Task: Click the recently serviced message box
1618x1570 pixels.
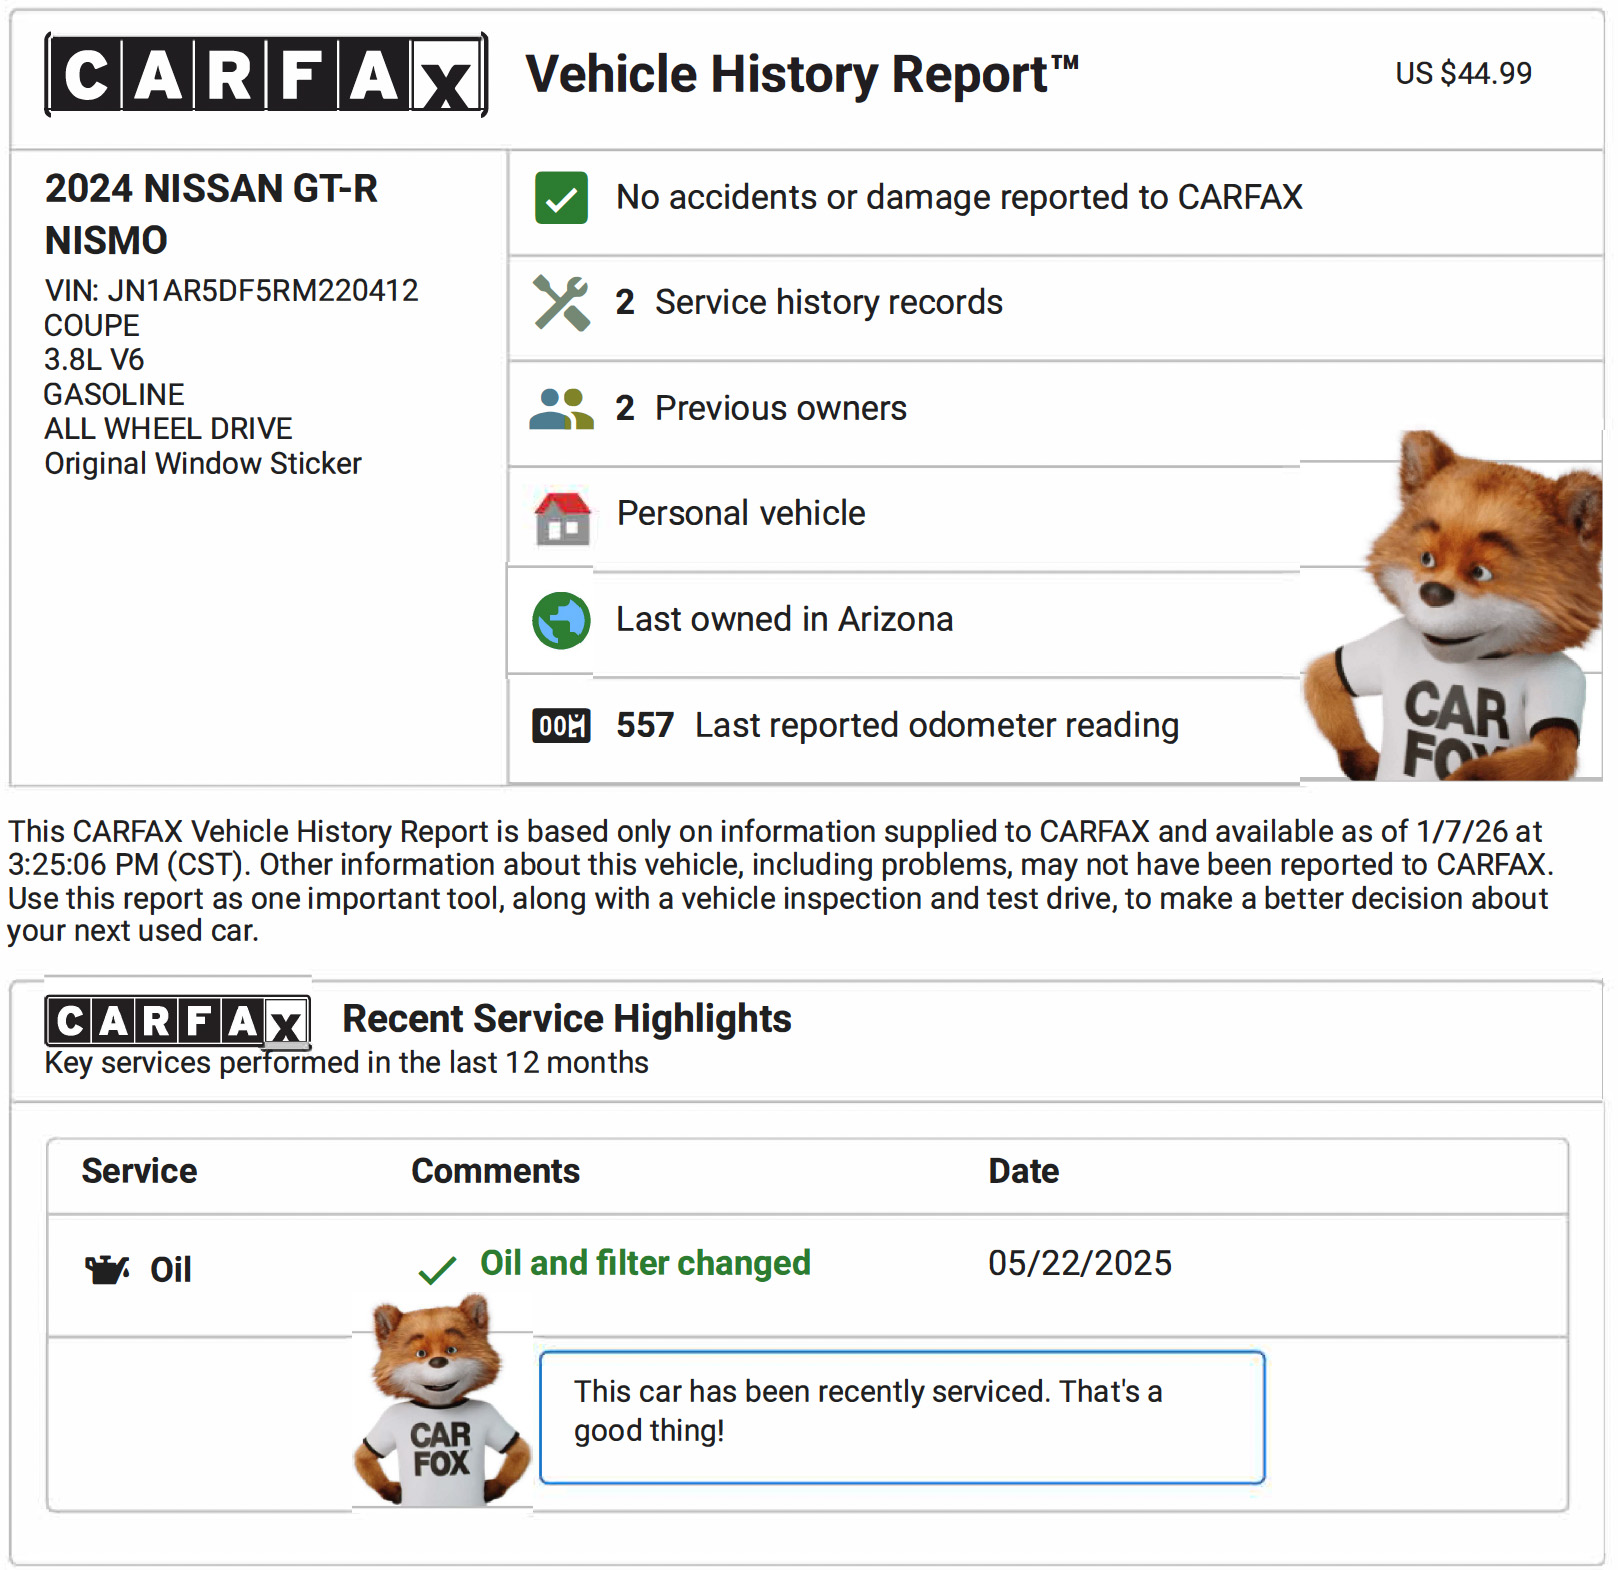Action: 901,1416
